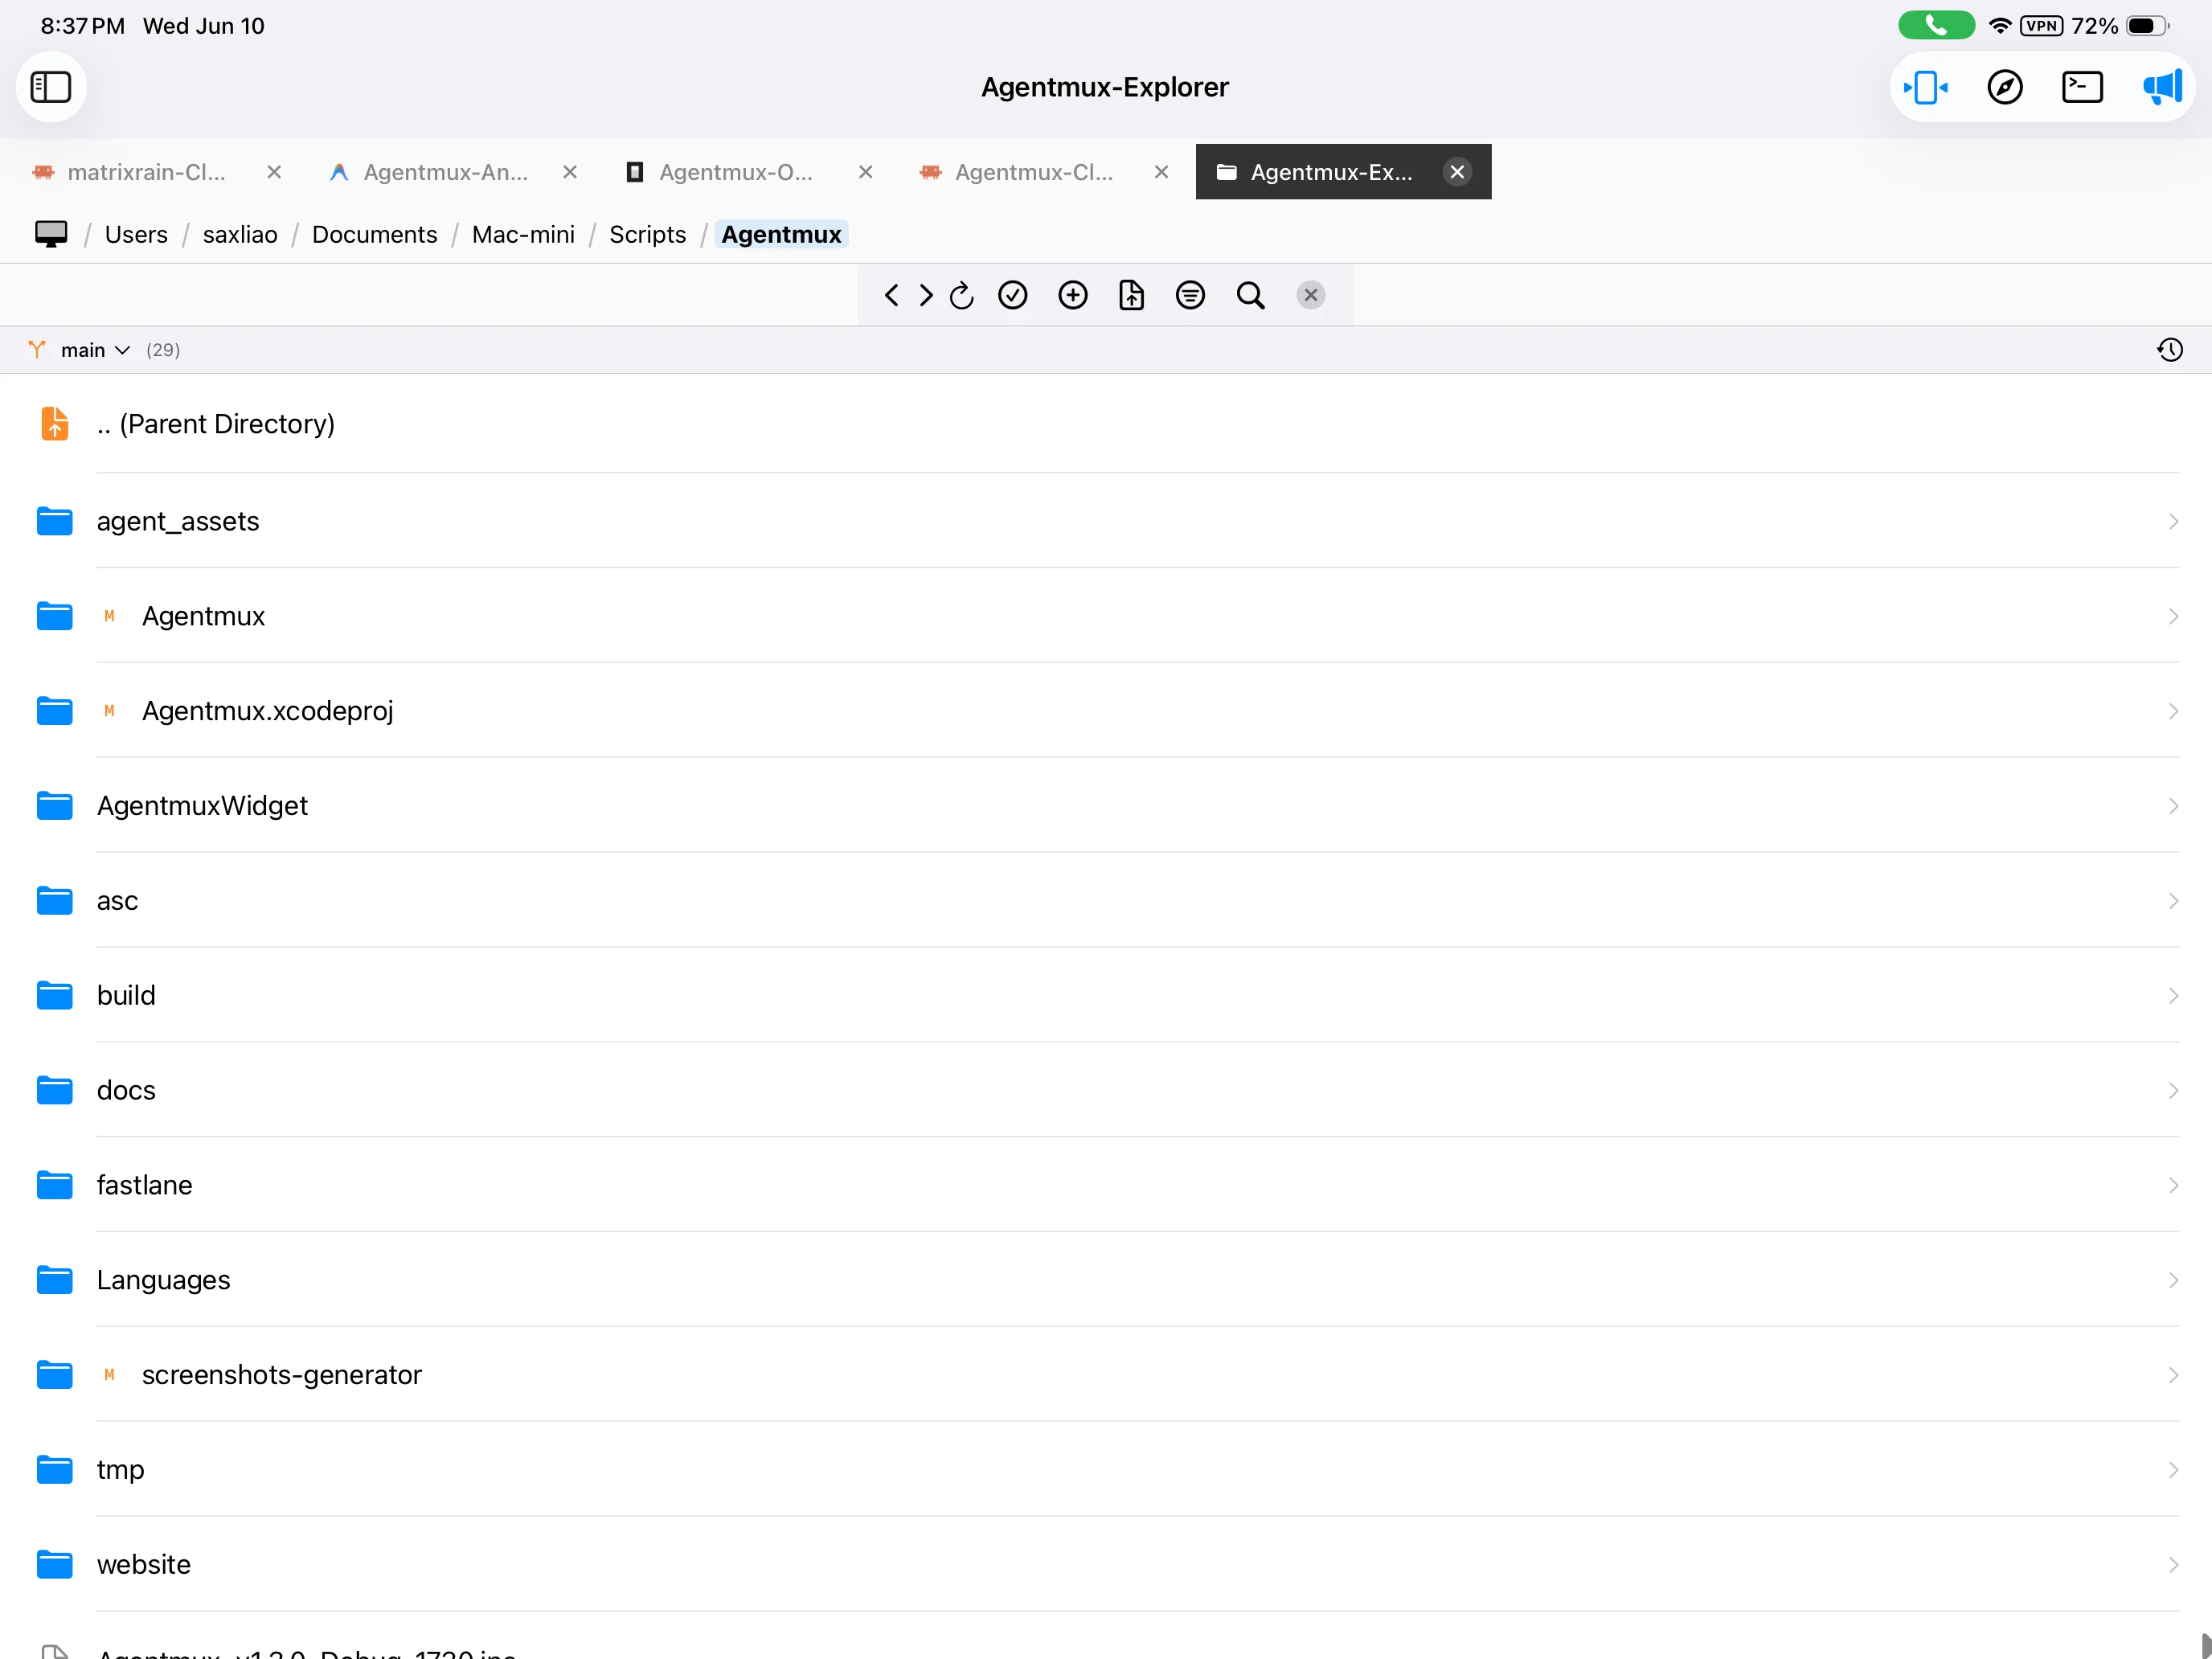Image resolution: width=2212 pixels, height=1659 pixels.
Task: Click chevron on fastlane row
Action: (2173, 1185)
